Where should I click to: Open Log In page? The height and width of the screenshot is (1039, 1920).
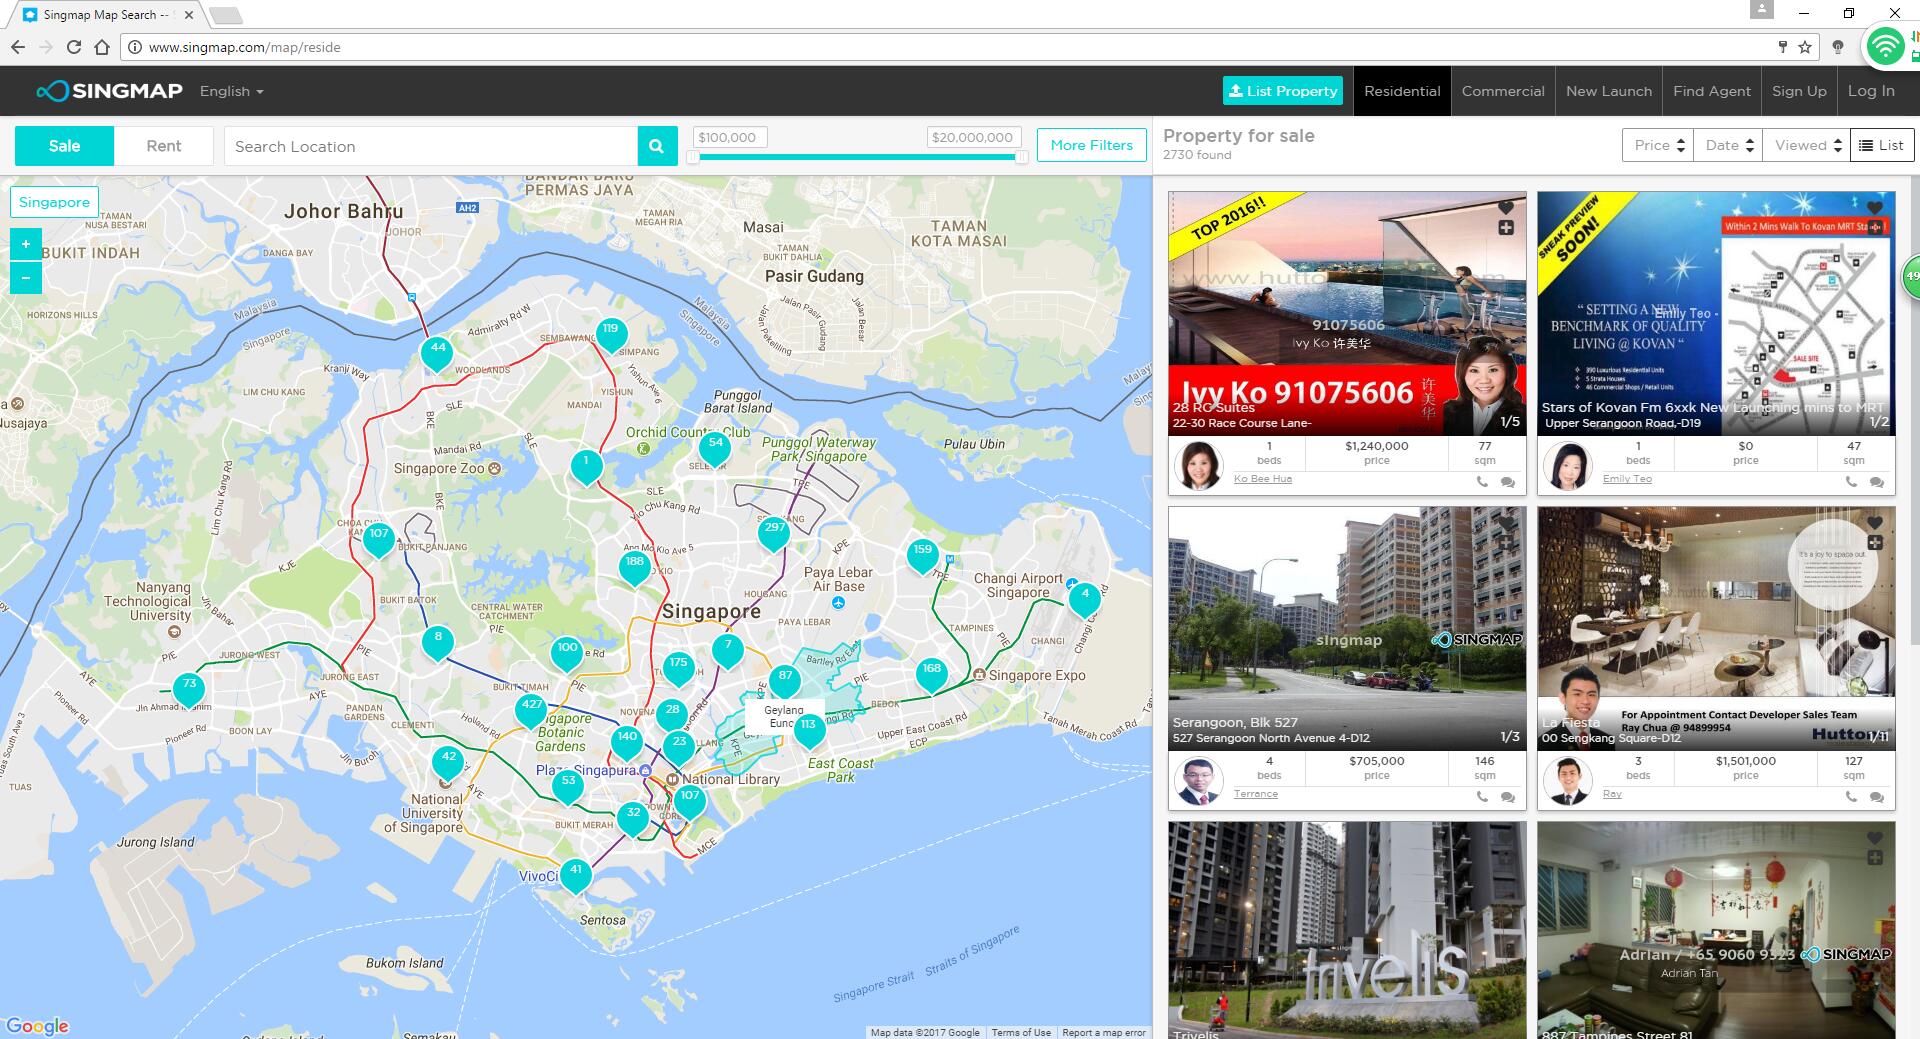tap(1871, 91)
